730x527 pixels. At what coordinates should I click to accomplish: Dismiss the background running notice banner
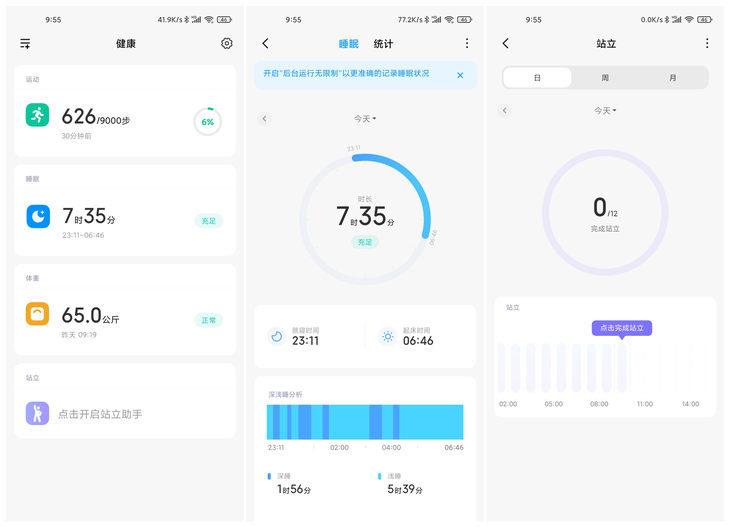(460, 75)
